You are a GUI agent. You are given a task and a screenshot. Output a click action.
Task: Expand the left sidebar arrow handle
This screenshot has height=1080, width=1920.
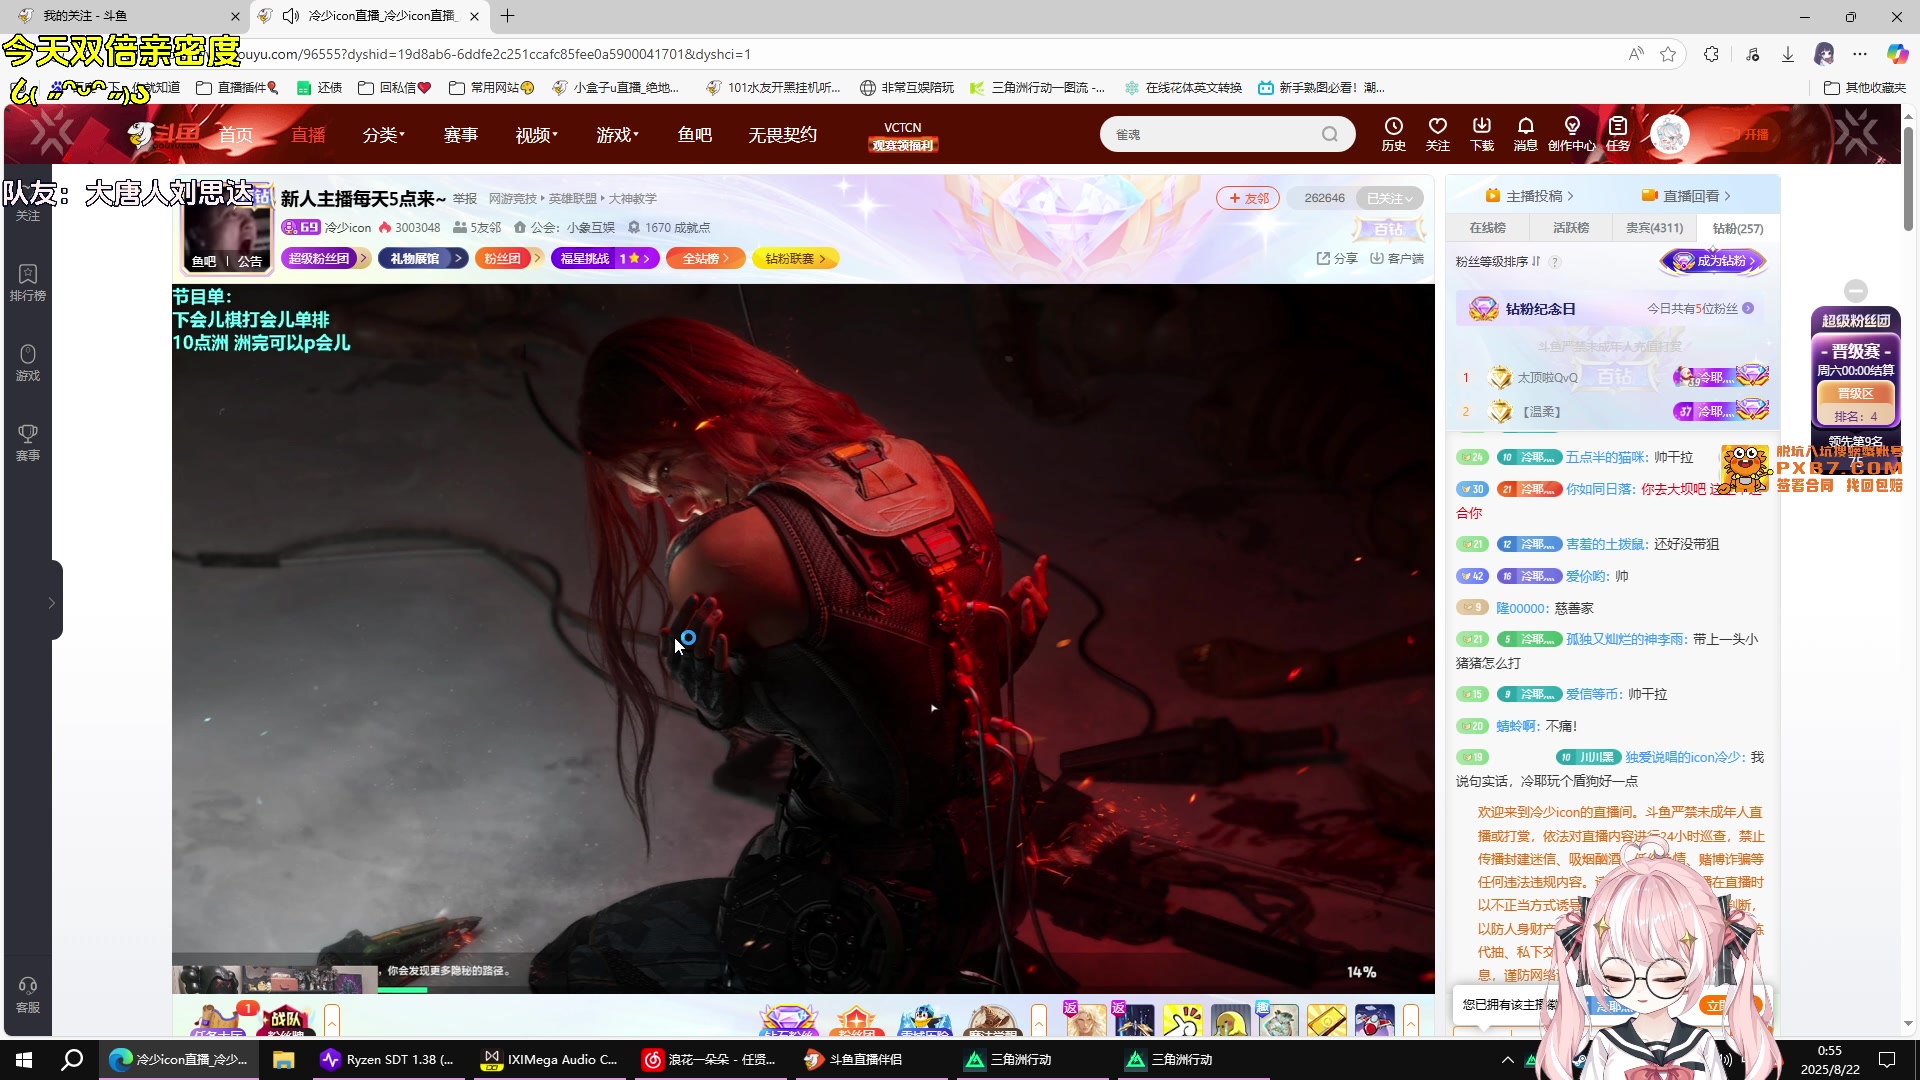(x=52, y=602)
